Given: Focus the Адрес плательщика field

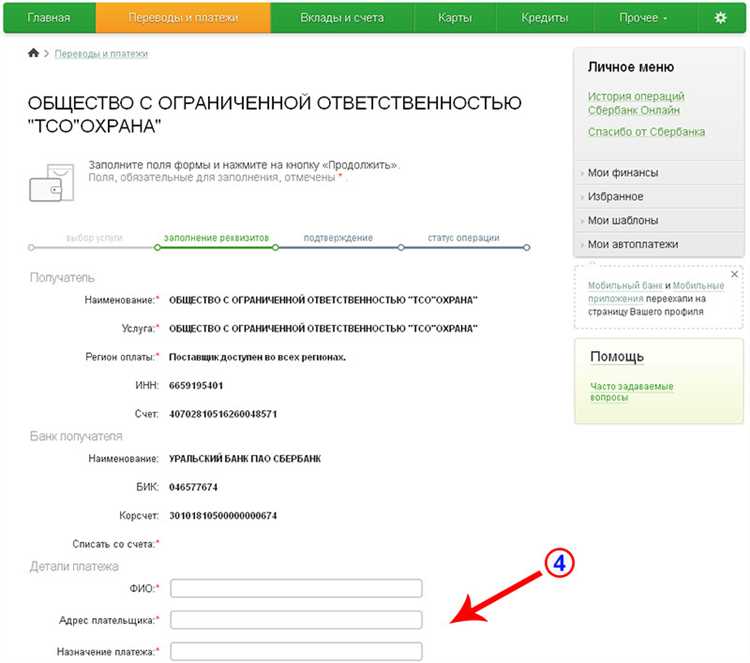Looking at the screenshot, I should (x=296, y=620).
